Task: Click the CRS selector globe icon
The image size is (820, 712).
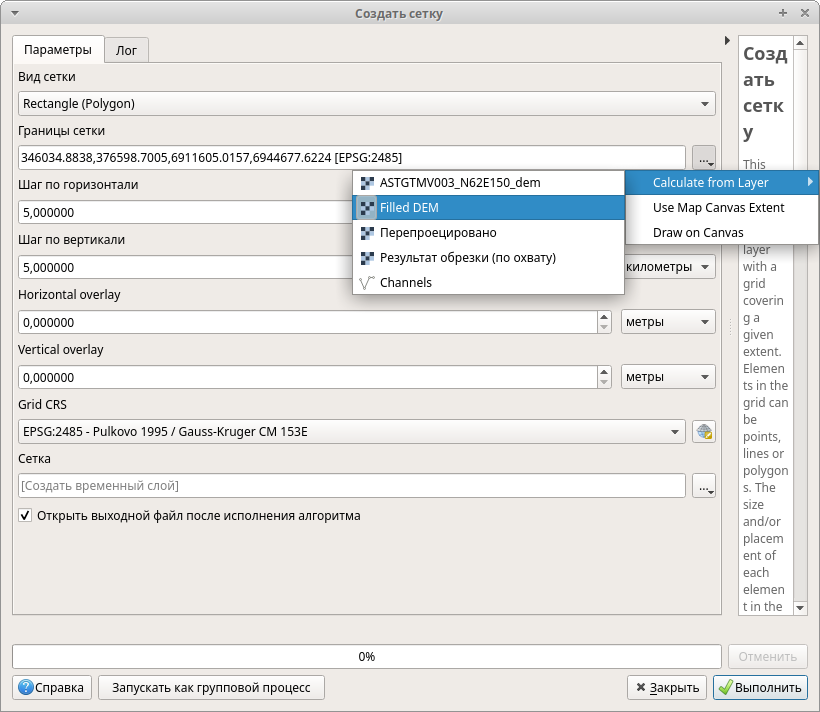Action: tap(704, 431)
